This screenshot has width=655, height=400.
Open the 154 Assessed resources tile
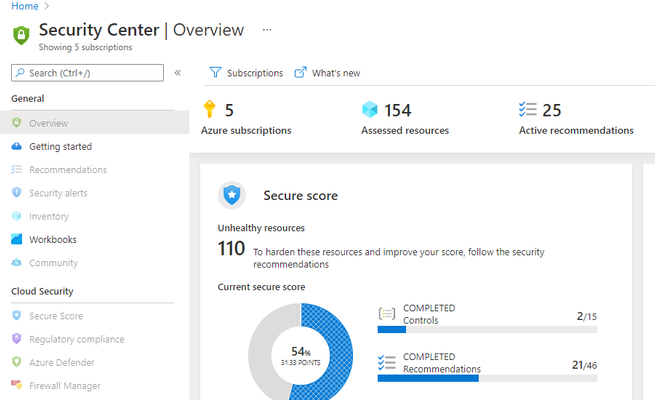click(405, 119)
